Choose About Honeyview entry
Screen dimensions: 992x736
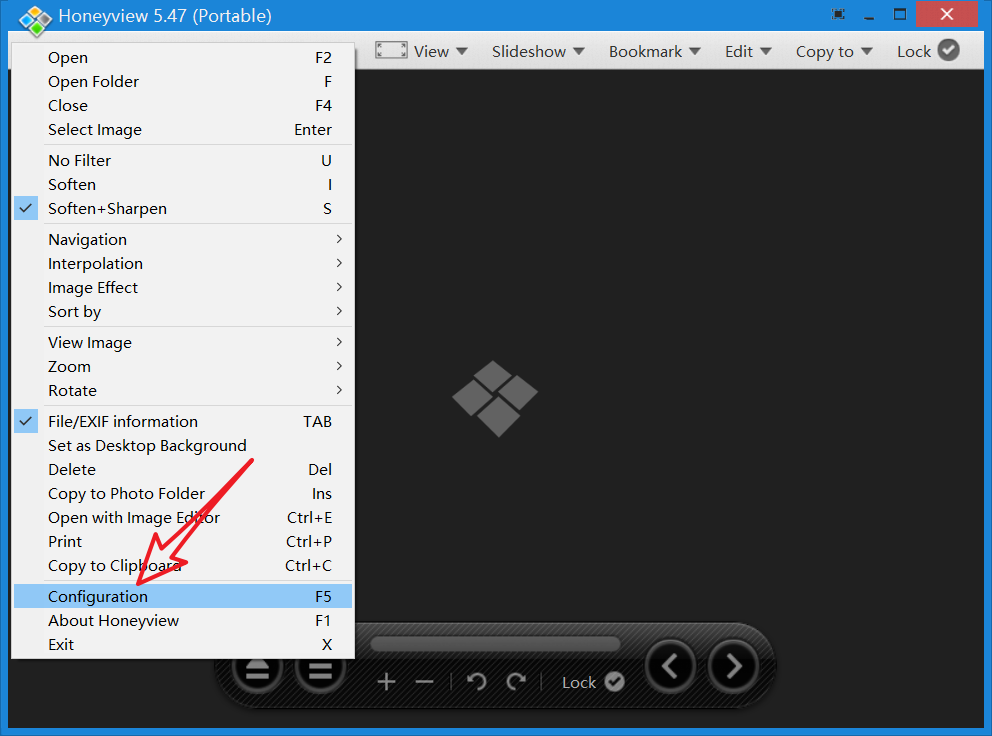click(183, 621)
